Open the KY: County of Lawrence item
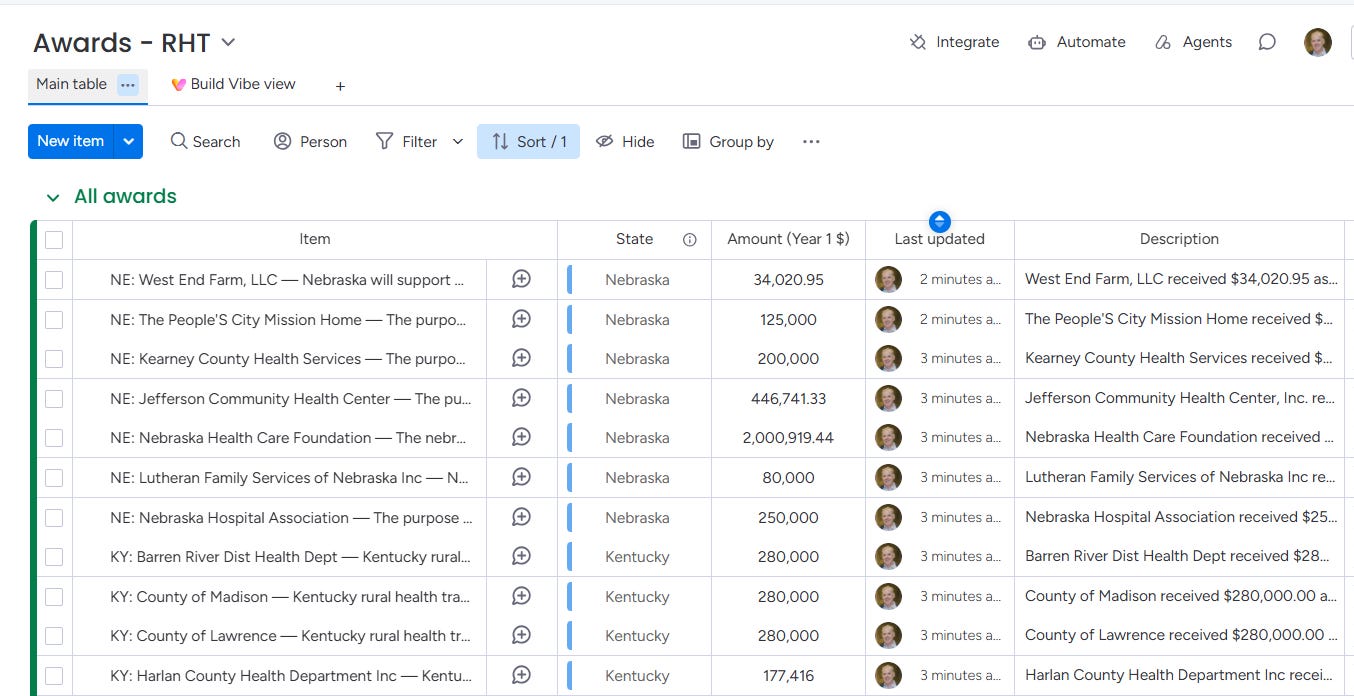The height and width of the screenshot is (696, 1354). [x=290, y=636]
